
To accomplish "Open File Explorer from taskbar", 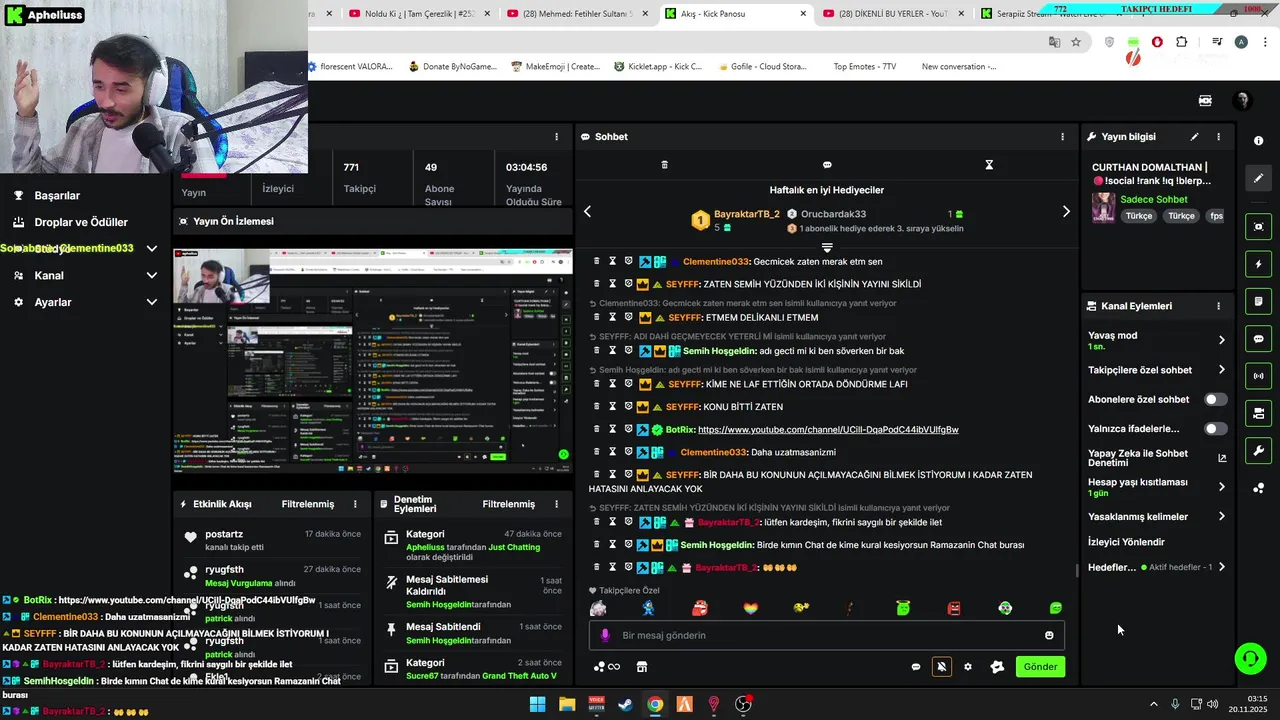I will coord(567,704).
